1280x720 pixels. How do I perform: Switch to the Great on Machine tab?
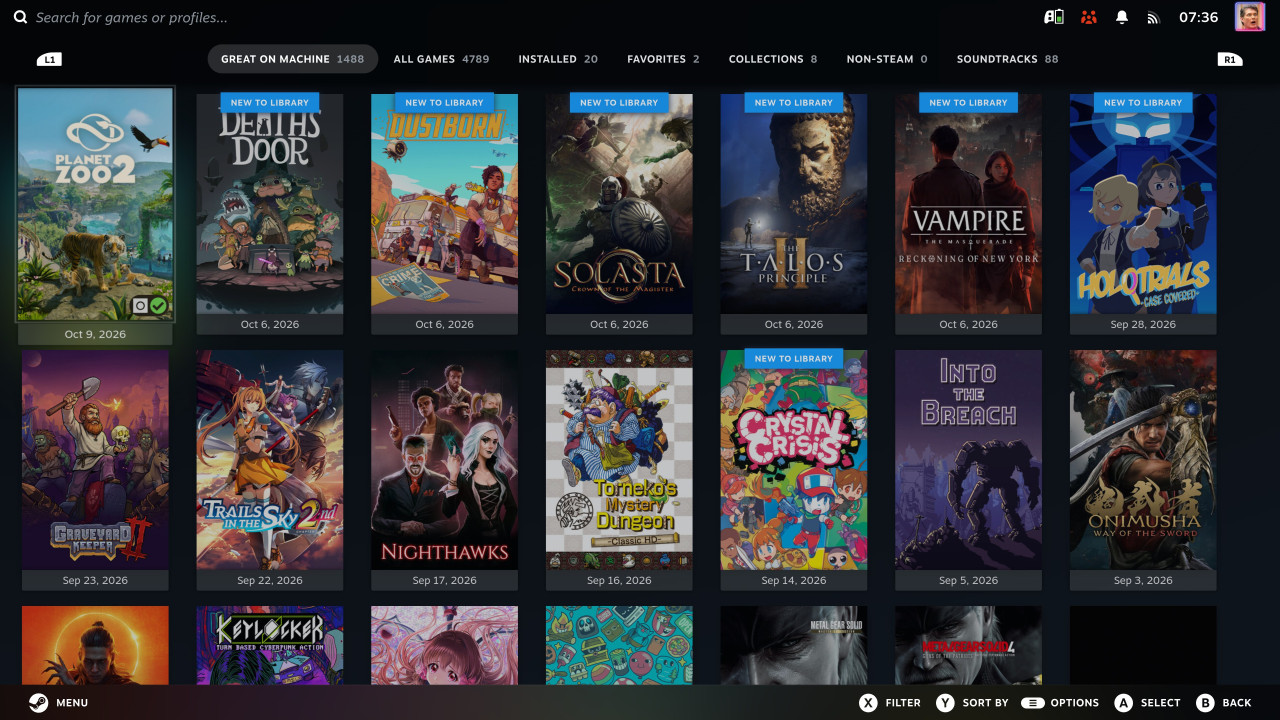pyautogui.click(x=293, y=59)
